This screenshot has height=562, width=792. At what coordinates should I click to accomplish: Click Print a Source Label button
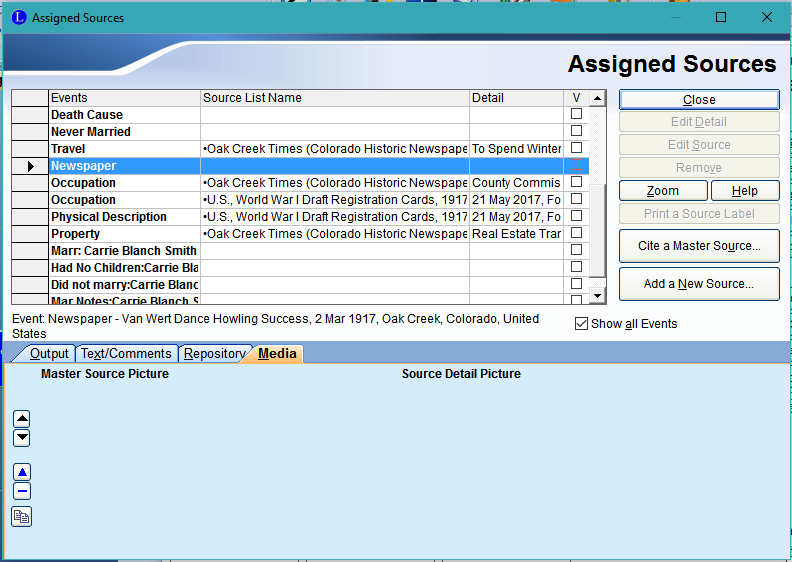tap(699, 214)
